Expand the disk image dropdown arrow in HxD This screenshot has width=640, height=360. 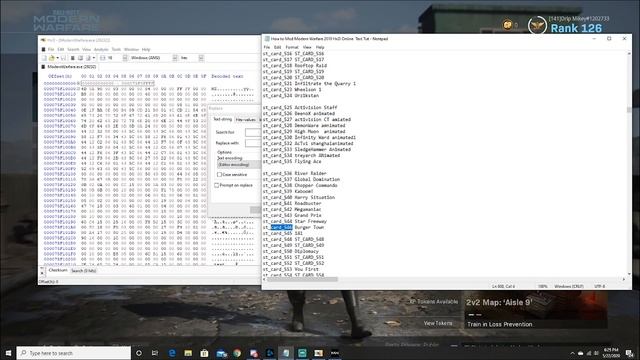[93, 58]
